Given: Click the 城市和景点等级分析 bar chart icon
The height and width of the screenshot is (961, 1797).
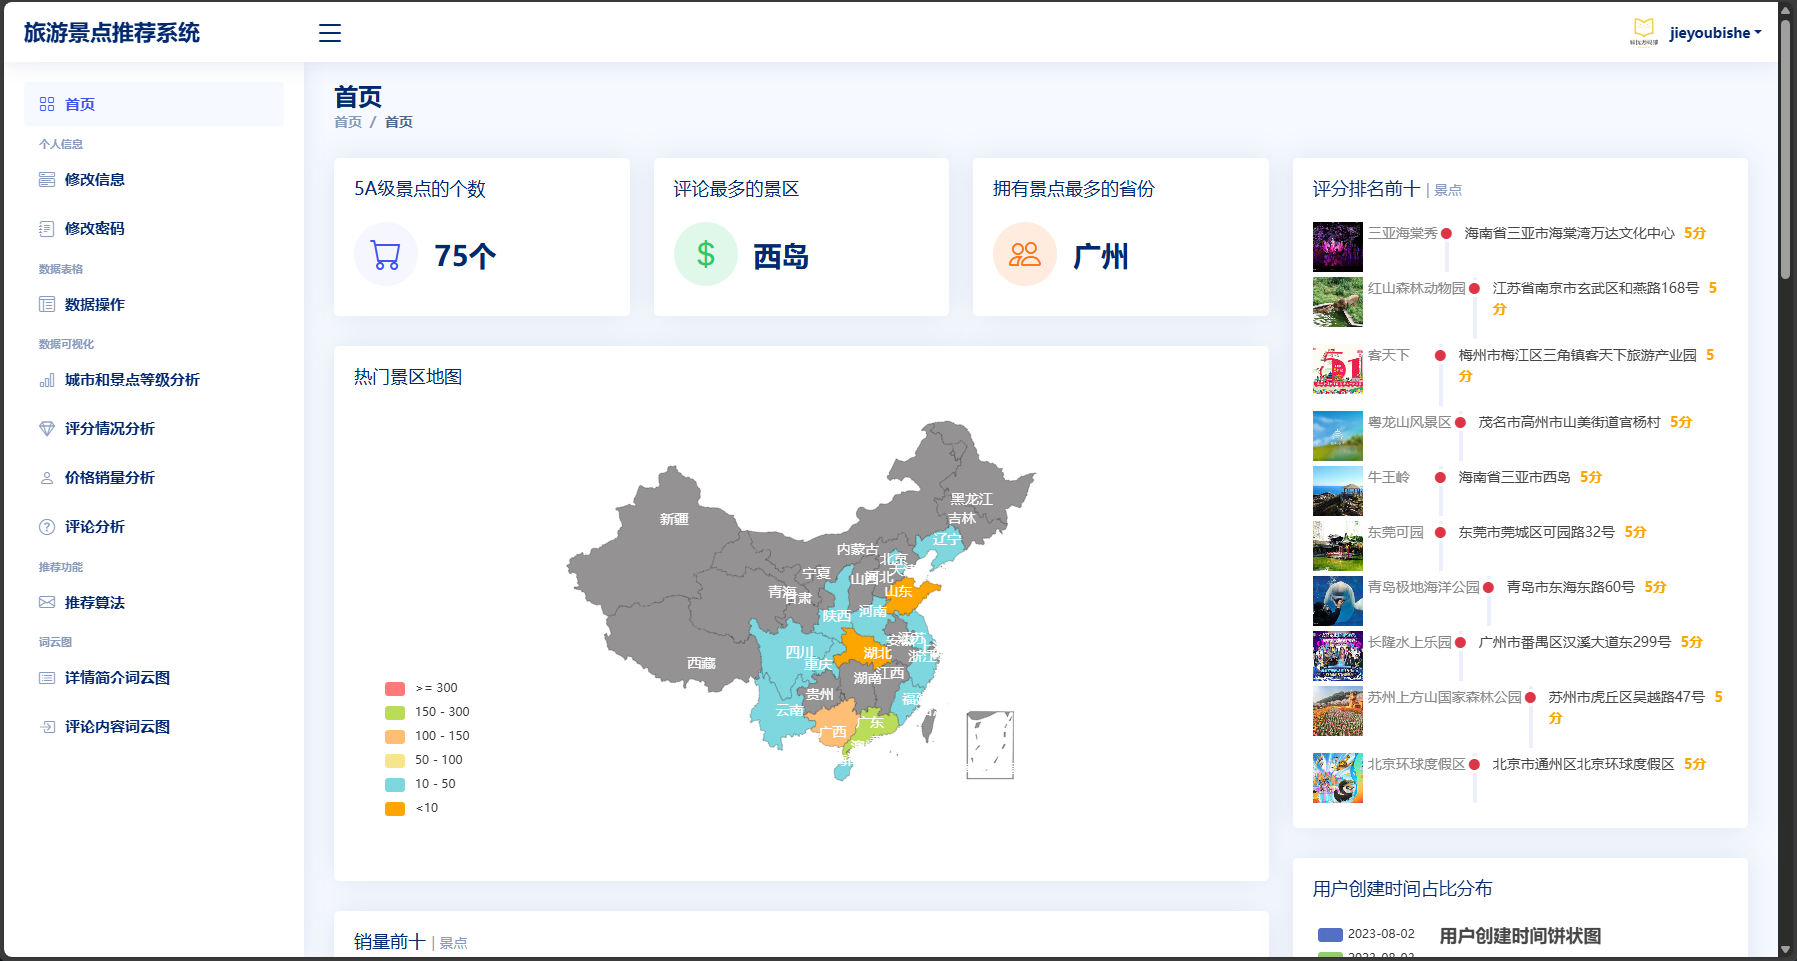Looking at the screenshot, I should tap(47, 380).
